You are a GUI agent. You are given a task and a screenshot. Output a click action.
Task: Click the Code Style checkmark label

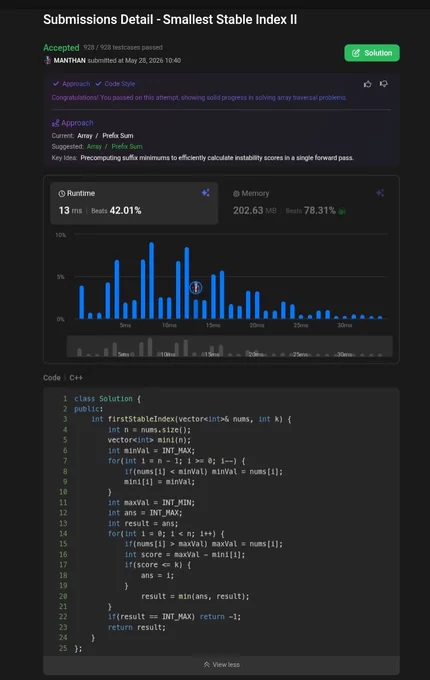pyautogui.click(x=115, y=84)
